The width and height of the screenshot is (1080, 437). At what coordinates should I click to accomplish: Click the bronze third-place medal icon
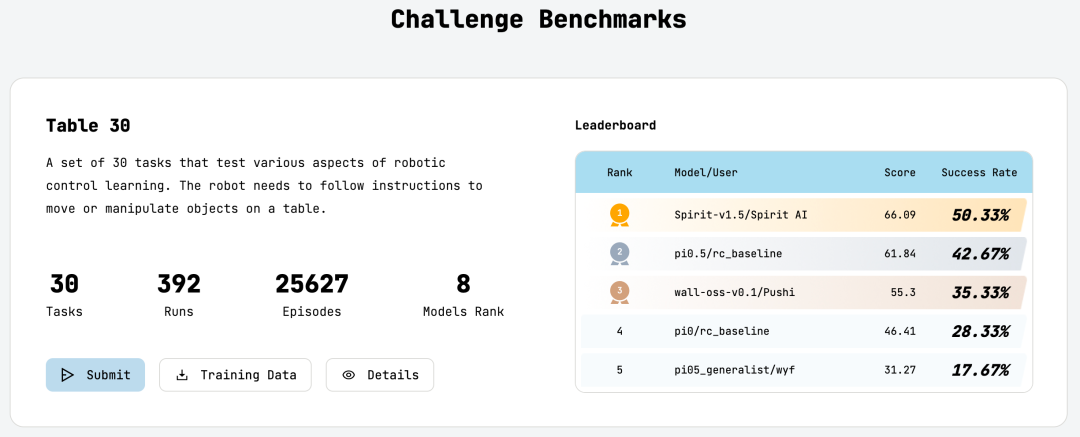tap(619, 292)
